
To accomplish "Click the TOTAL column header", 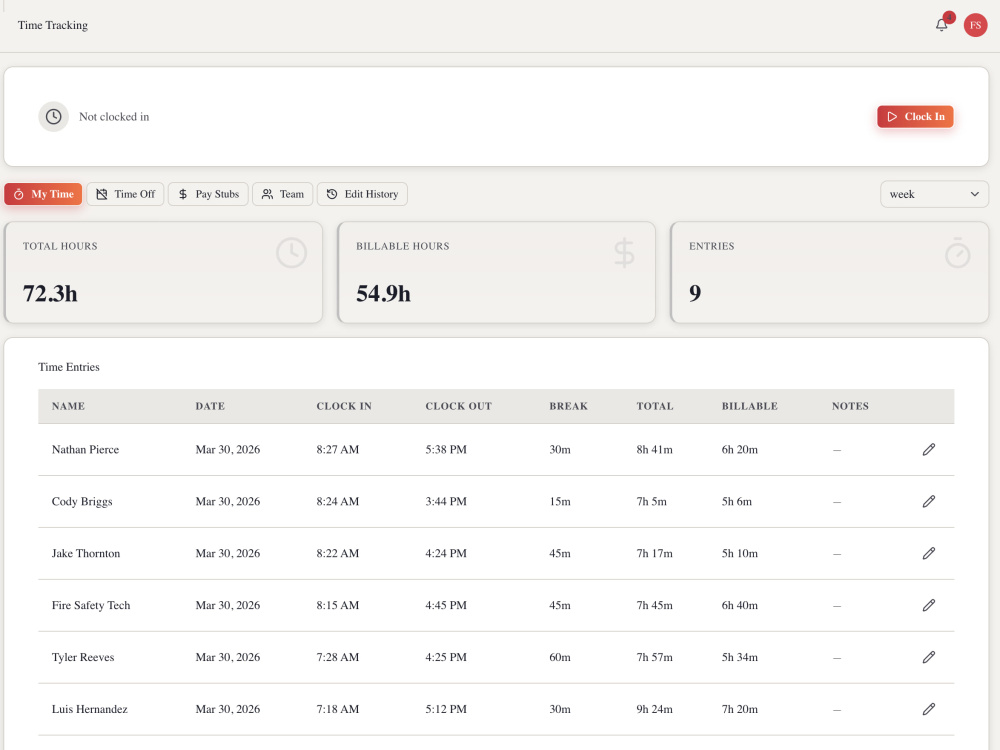I will pyautogui.click(x=654, y=406).
